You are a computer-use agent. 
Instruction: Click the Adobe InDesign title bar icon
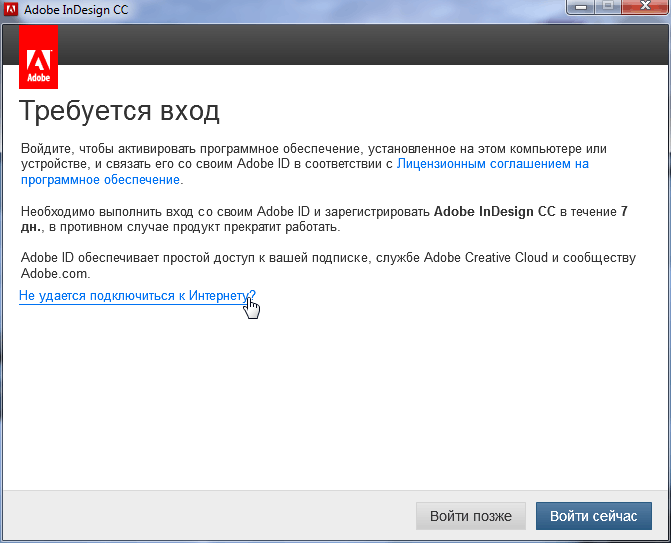11,9
